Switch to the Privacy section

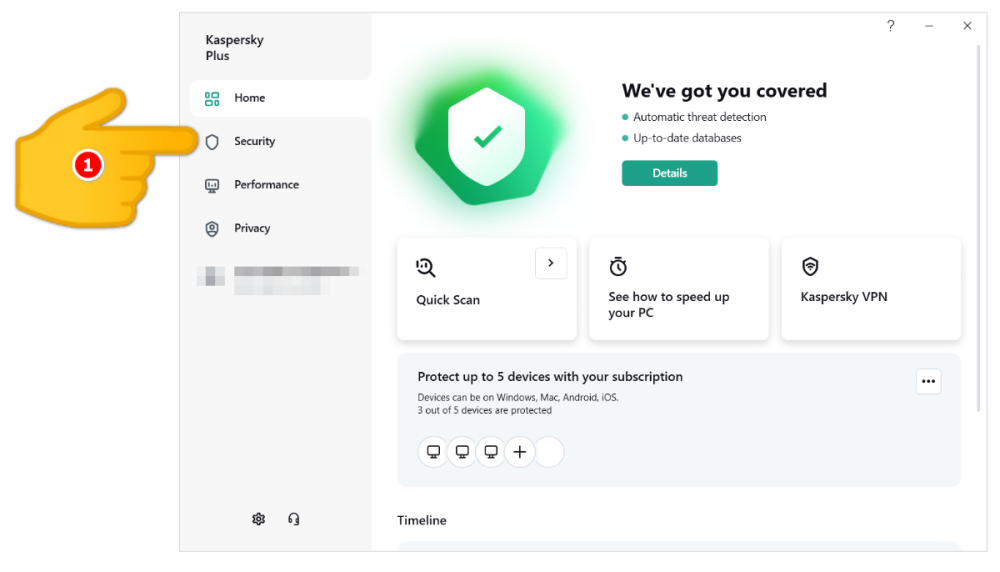252,228
